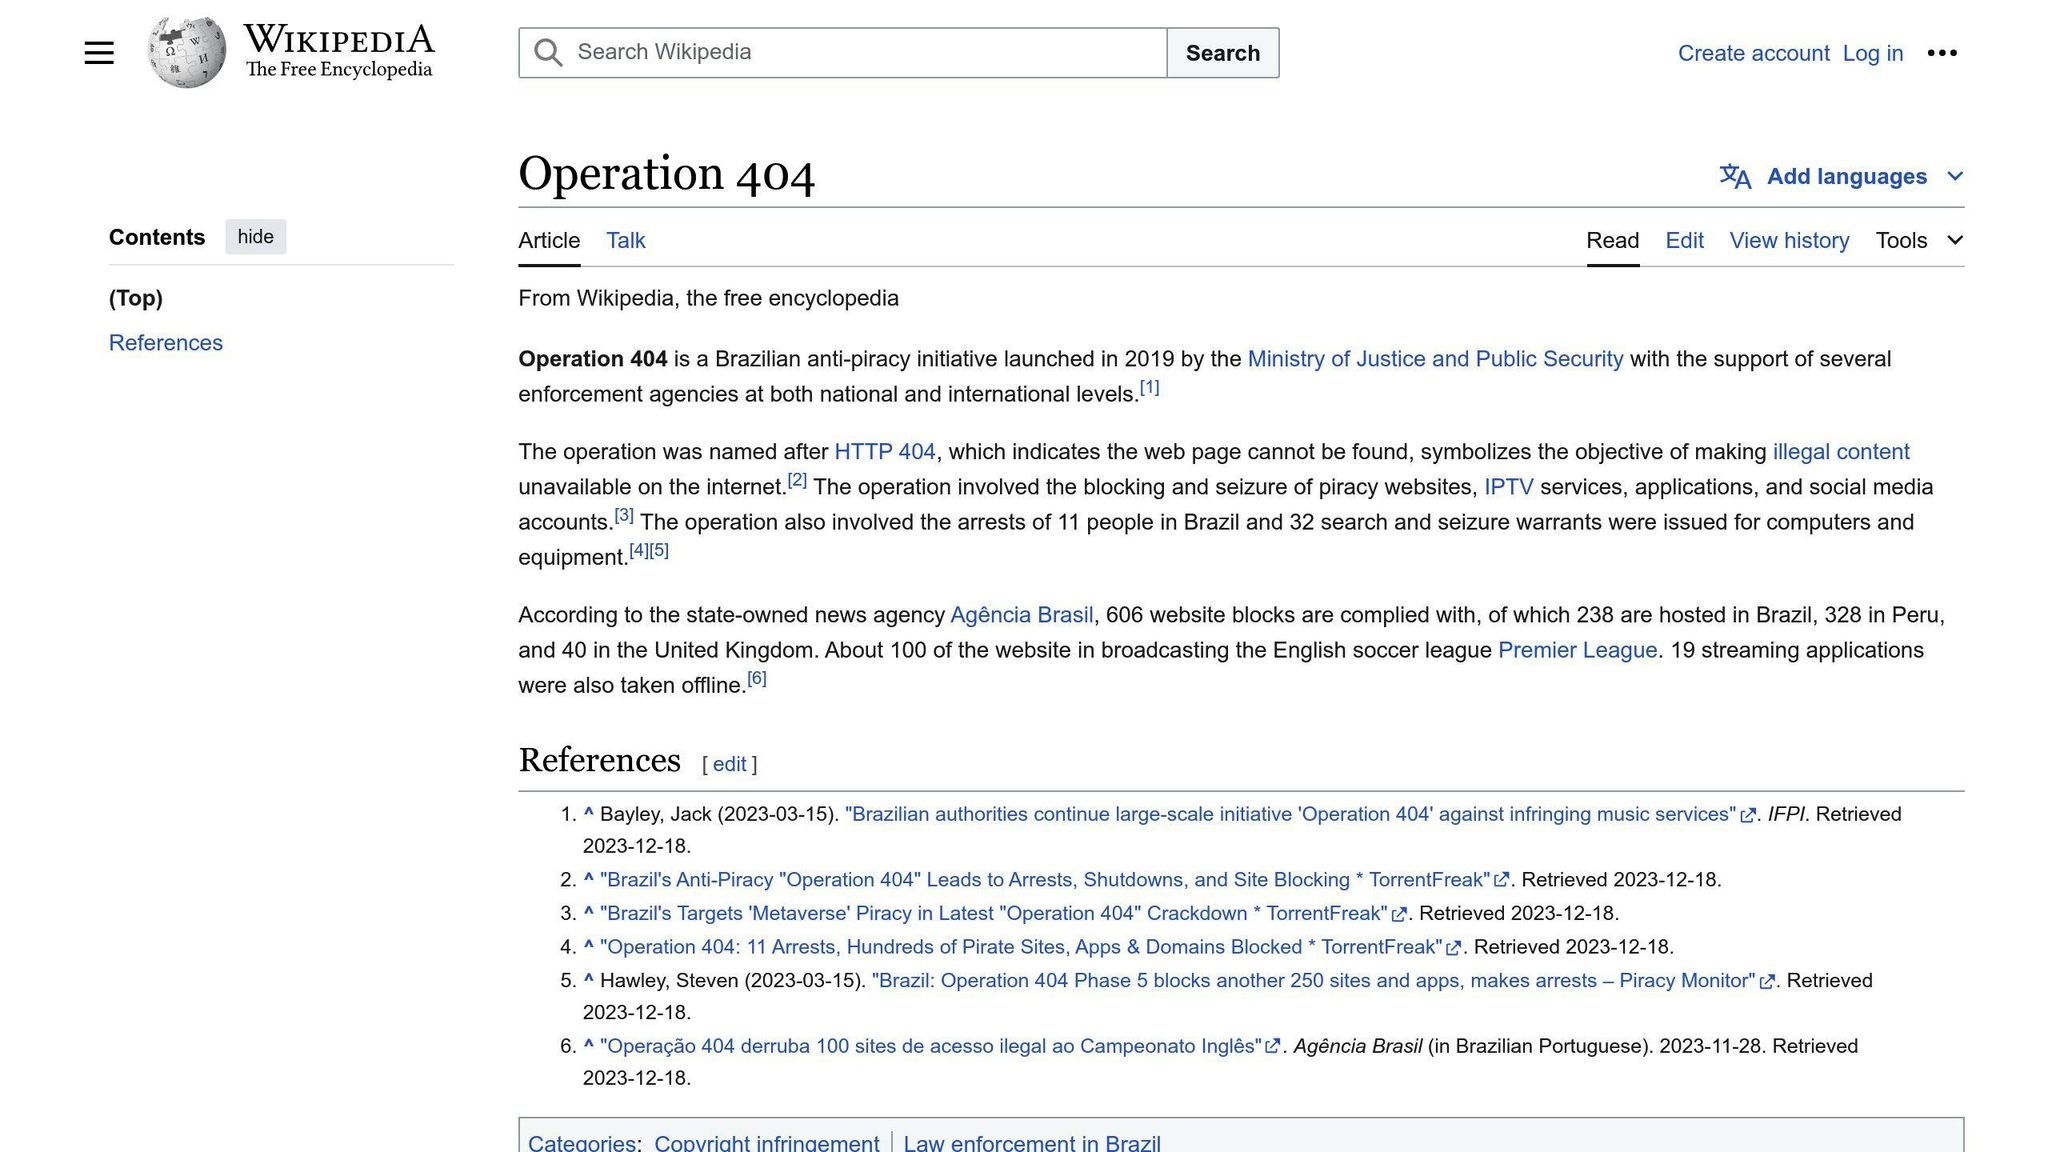
Task: Hide the Contents sidebar
Action: [255, 237]
